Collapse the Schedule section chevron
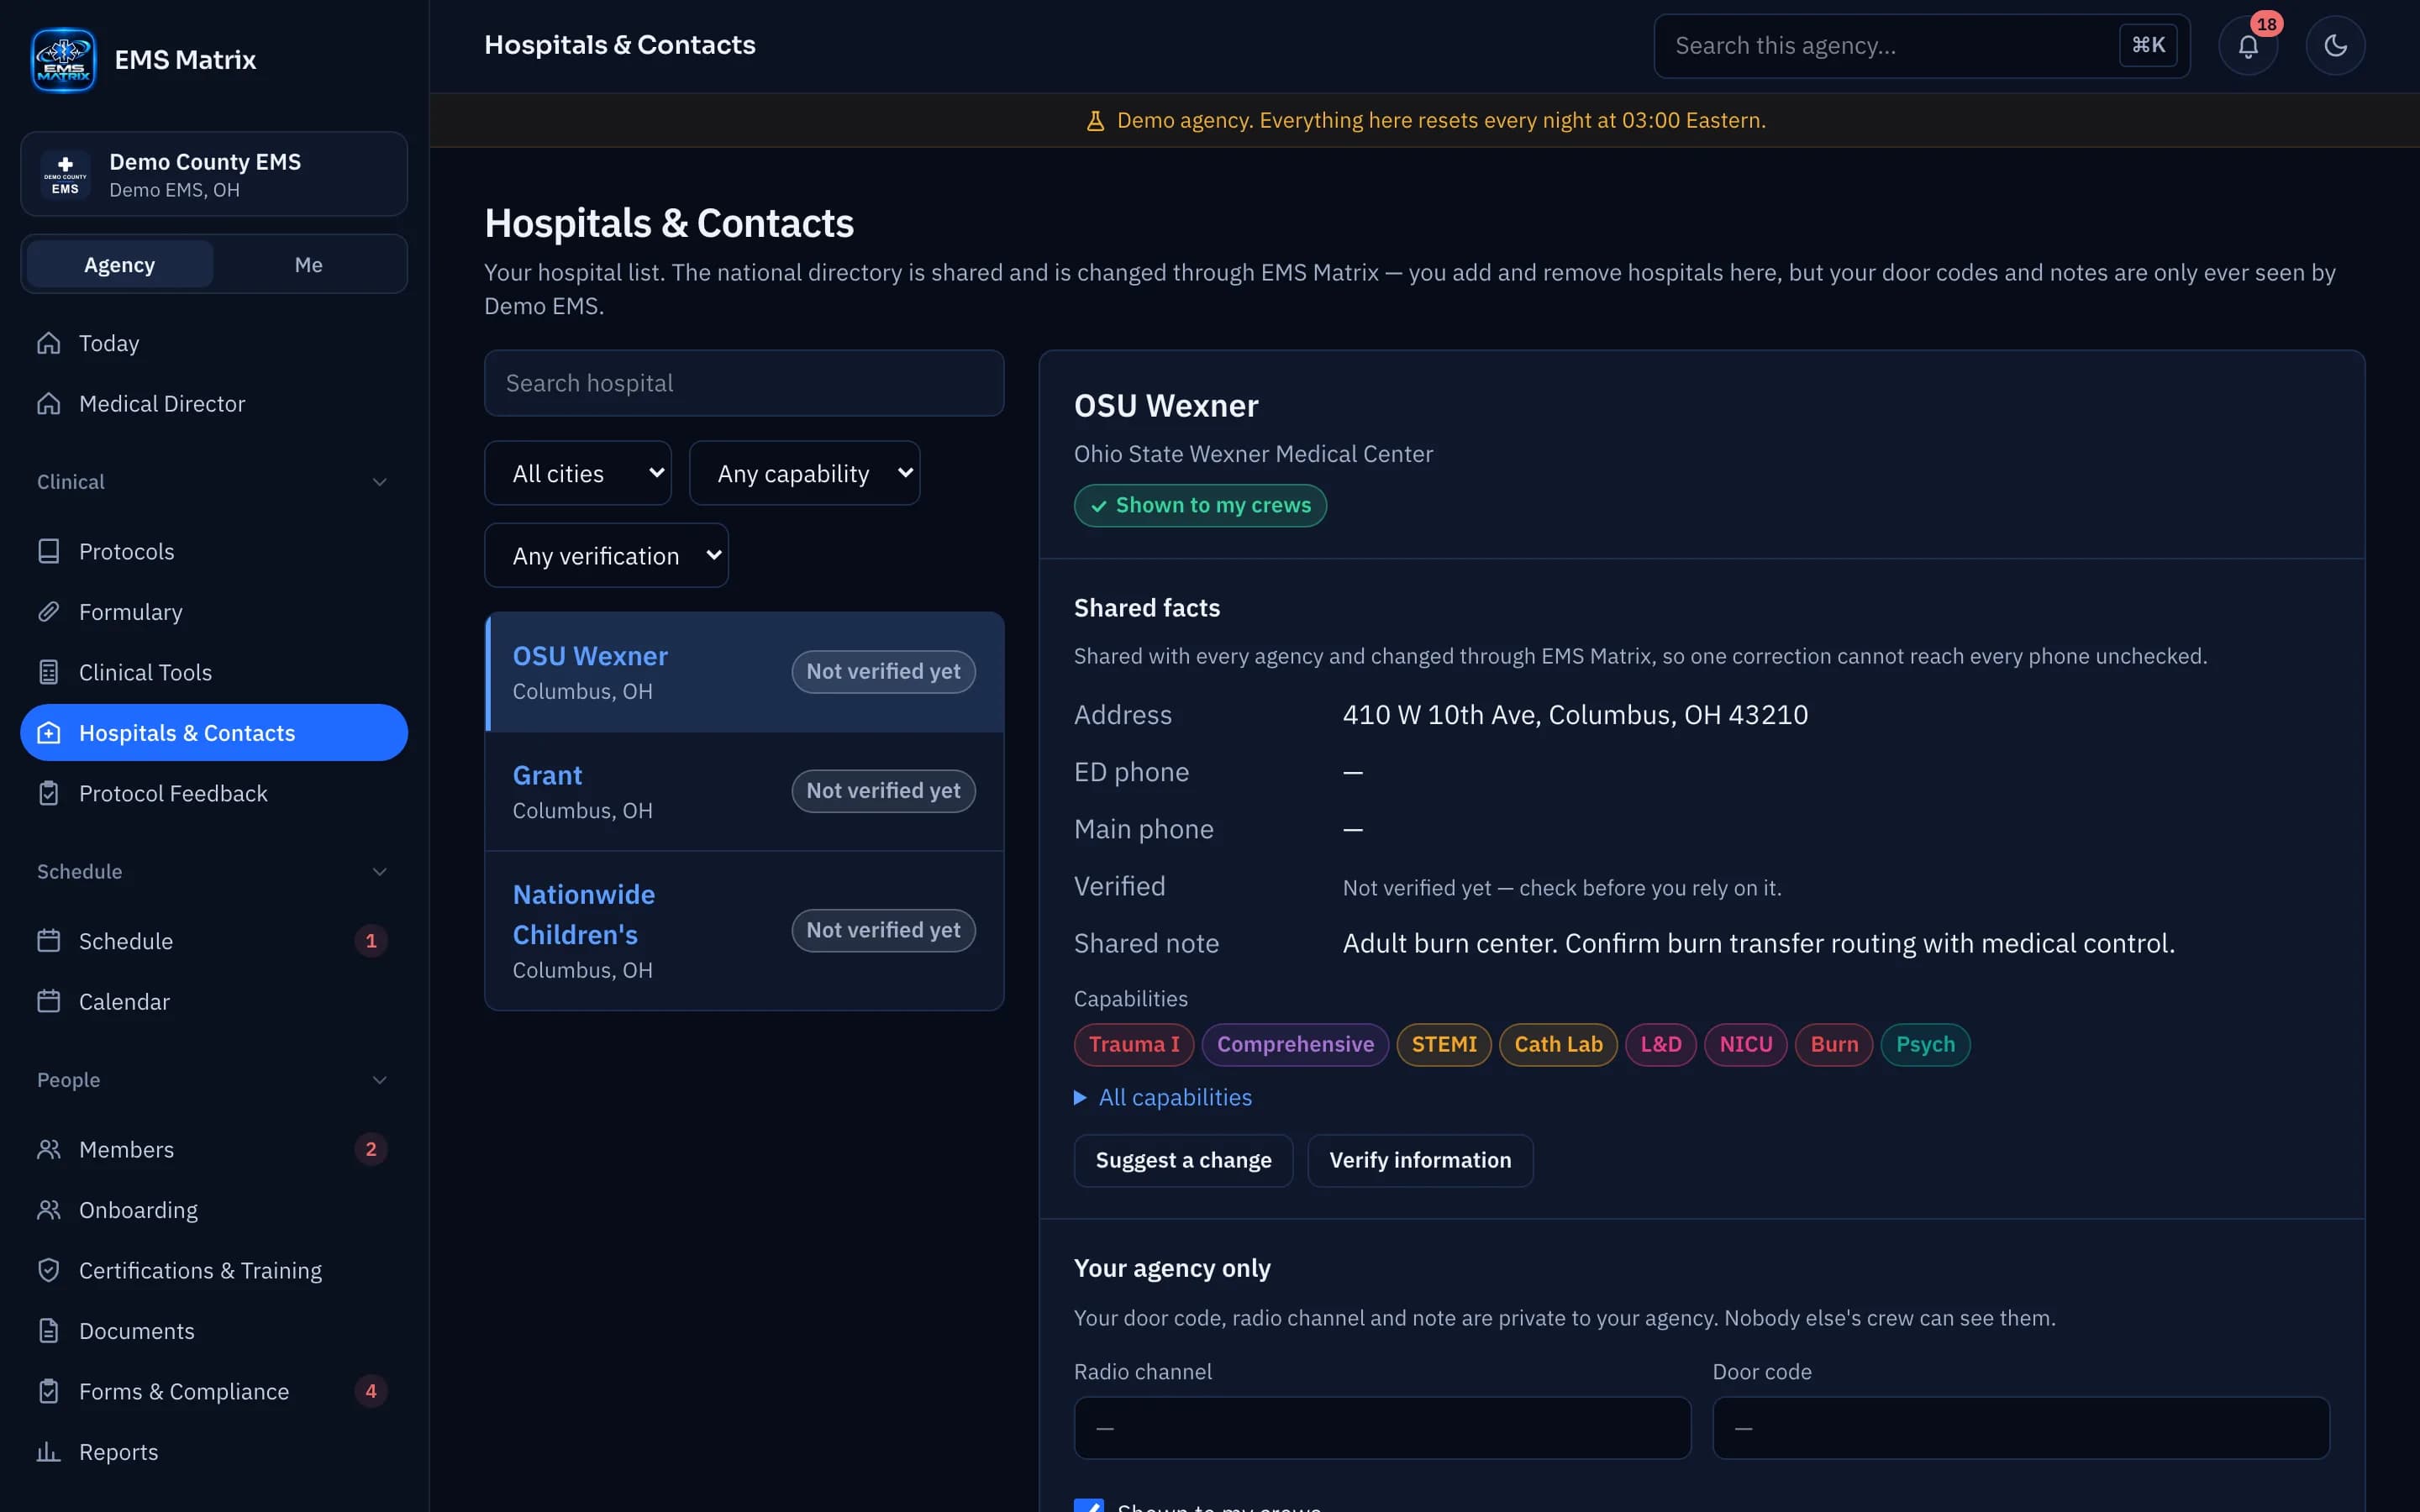Screen dimensions: 2420x1512 pyautogui.click(x=379, y=872)
